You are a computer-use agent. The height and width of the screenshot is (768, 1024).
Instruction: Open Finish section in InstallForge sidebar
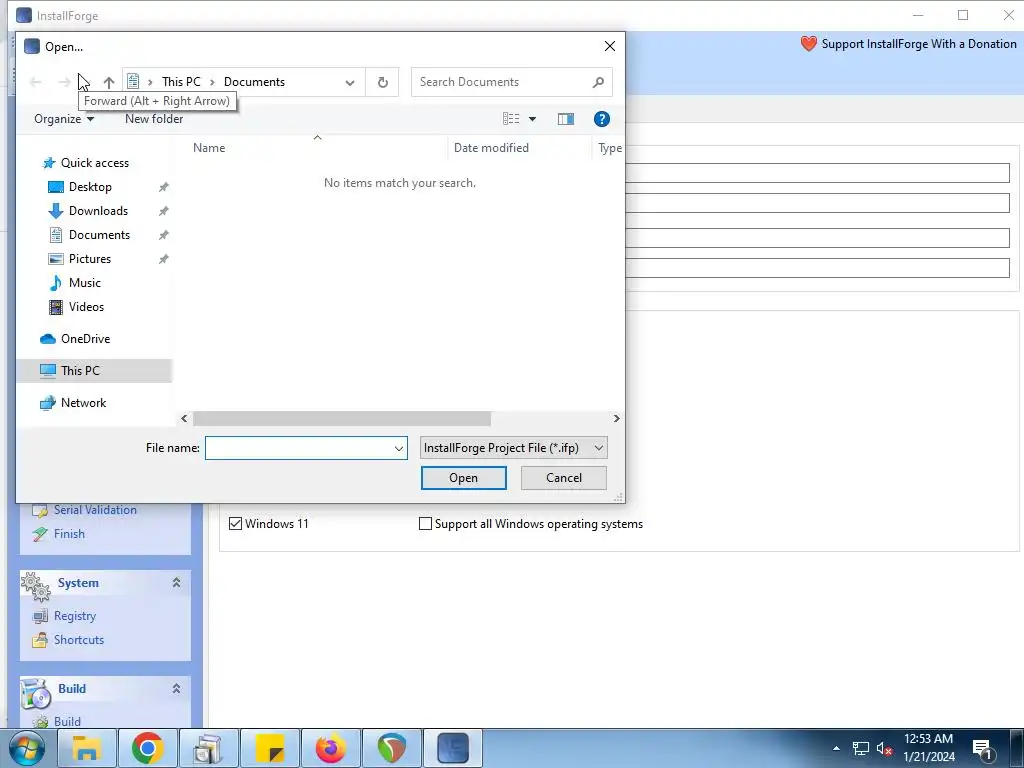[x=69, y=534]
